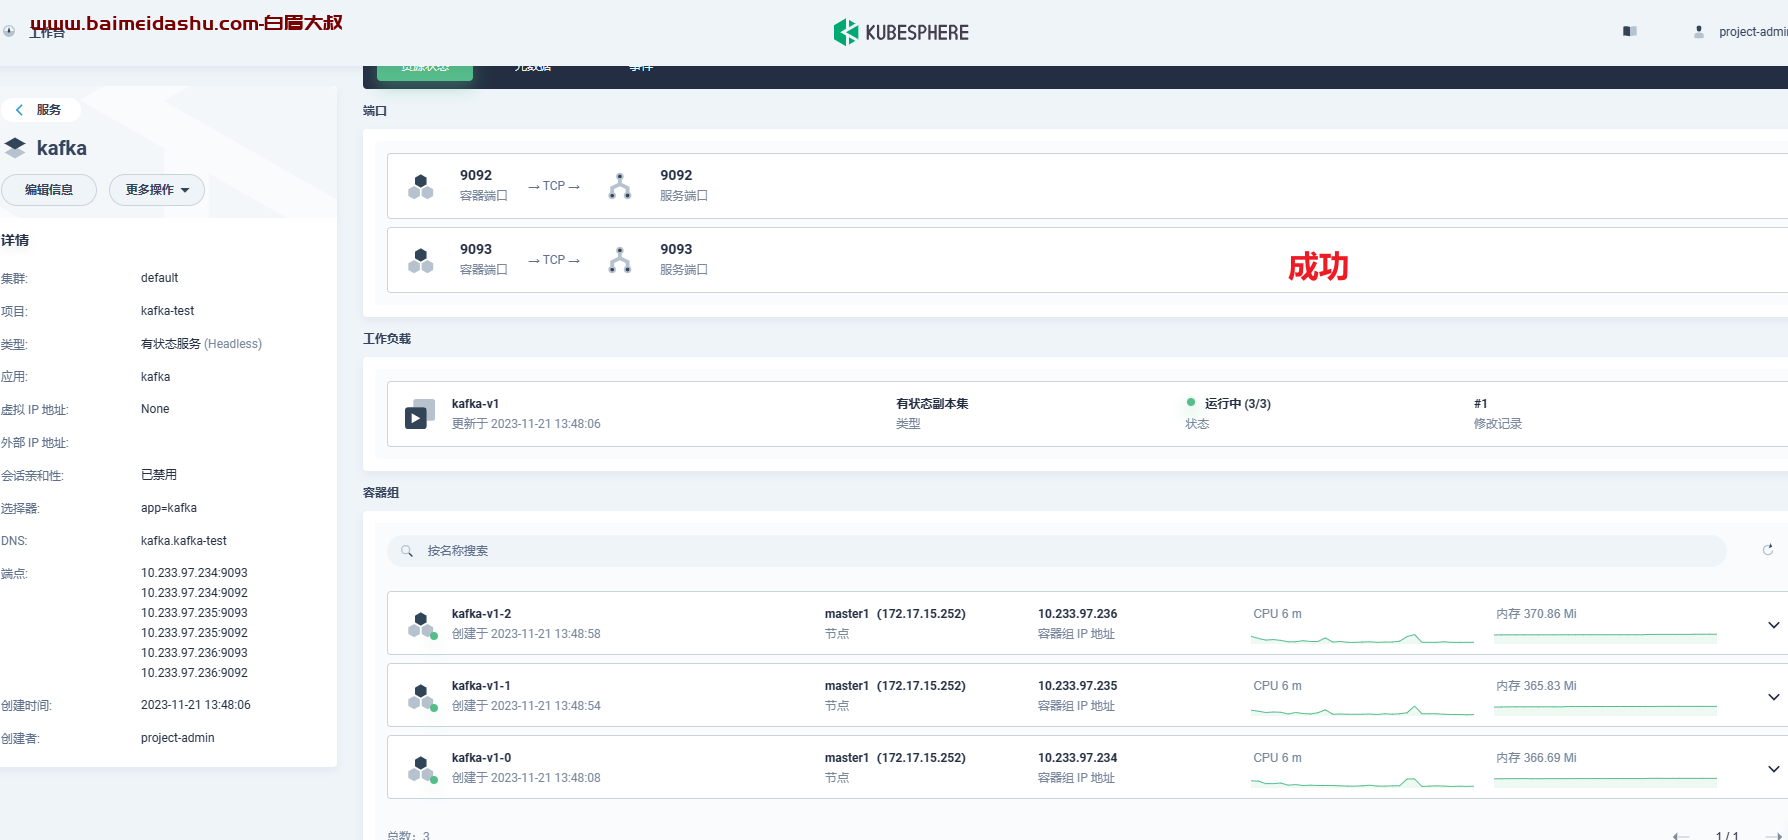Image resolution: width=1788 pixels, height=840 pixels.
Task: Click the workbench icon at top left
Action: click(x=9, y=31)
